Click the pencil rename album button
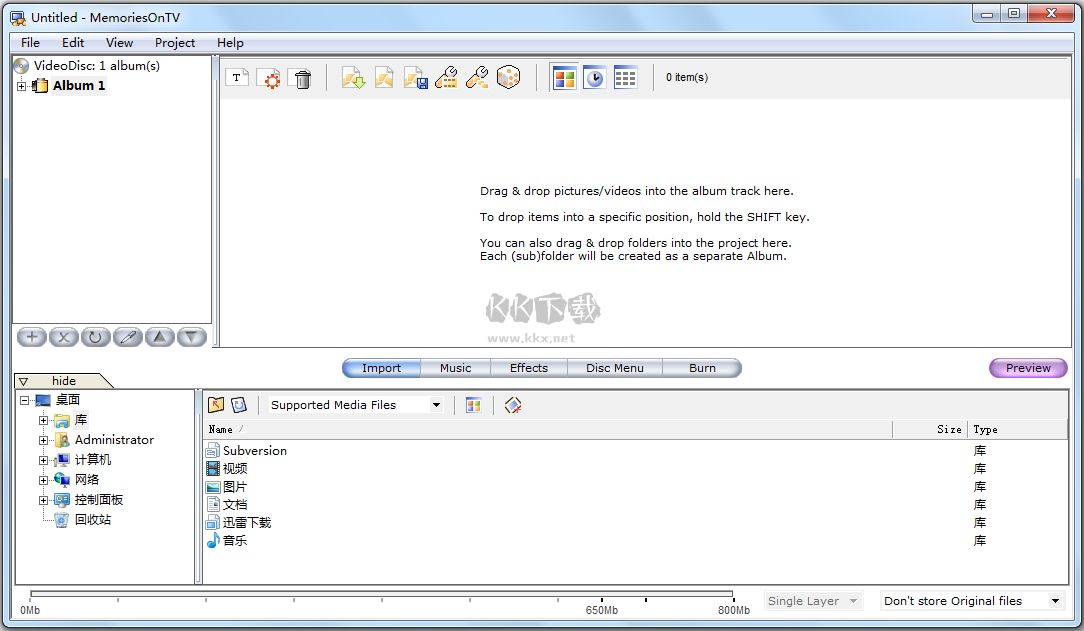Viewport: 1084px width, 631px height. [x=127, y=337]
